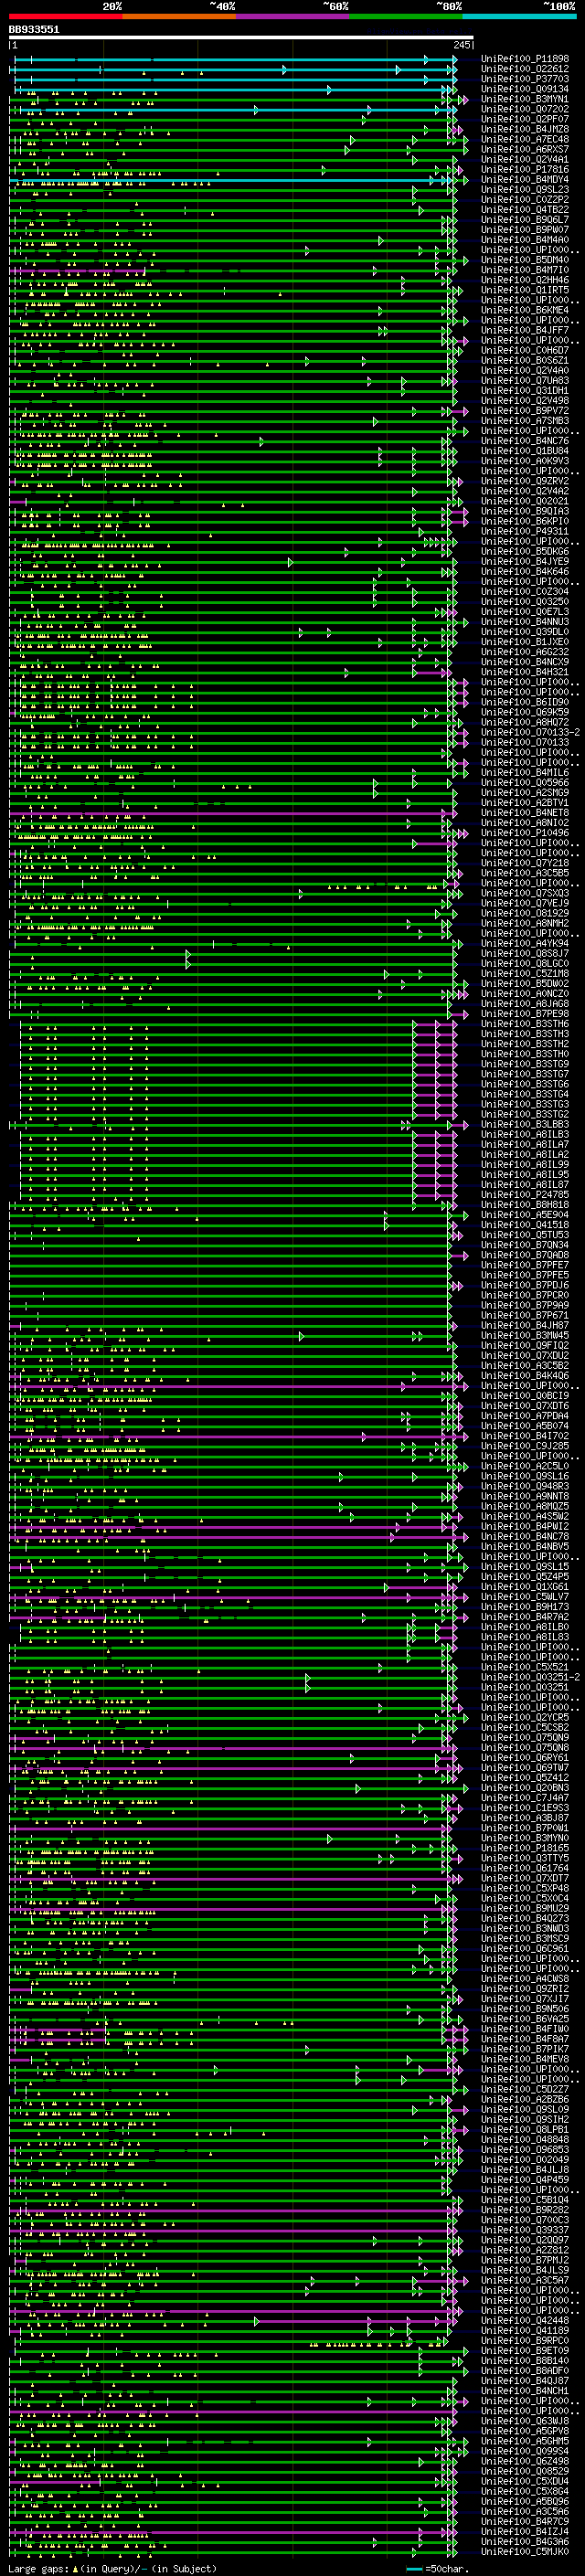Select the UniRef100_Q4TB22 label
Viewport: 585px width, 2576px height.
pyautogui.click(x=525, y=210)
